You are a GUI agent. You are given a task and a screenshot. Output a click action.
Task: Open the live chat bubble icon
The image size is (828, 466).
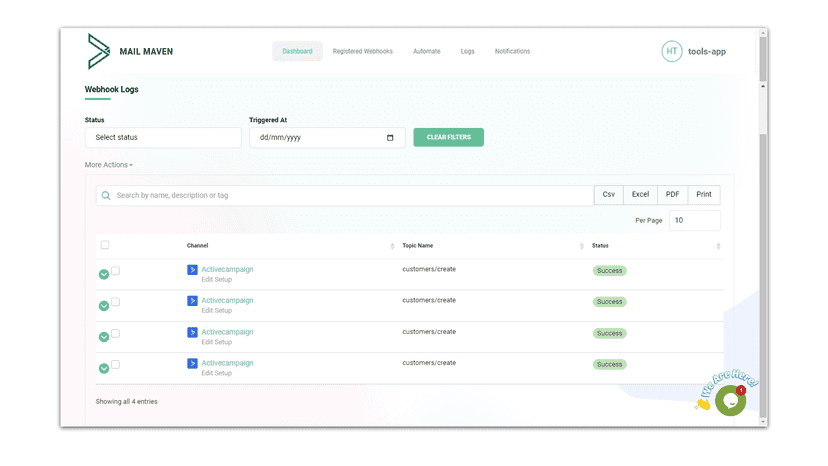click(731, 400)
